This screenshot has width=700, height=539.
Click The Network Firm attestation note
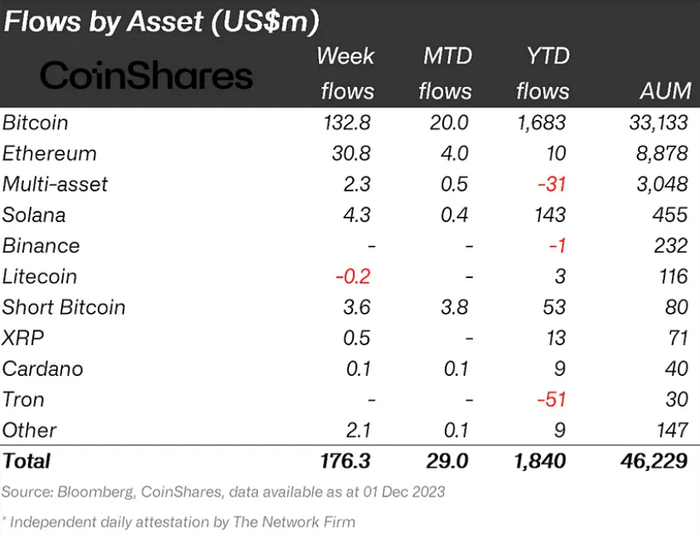pos(180,521)
